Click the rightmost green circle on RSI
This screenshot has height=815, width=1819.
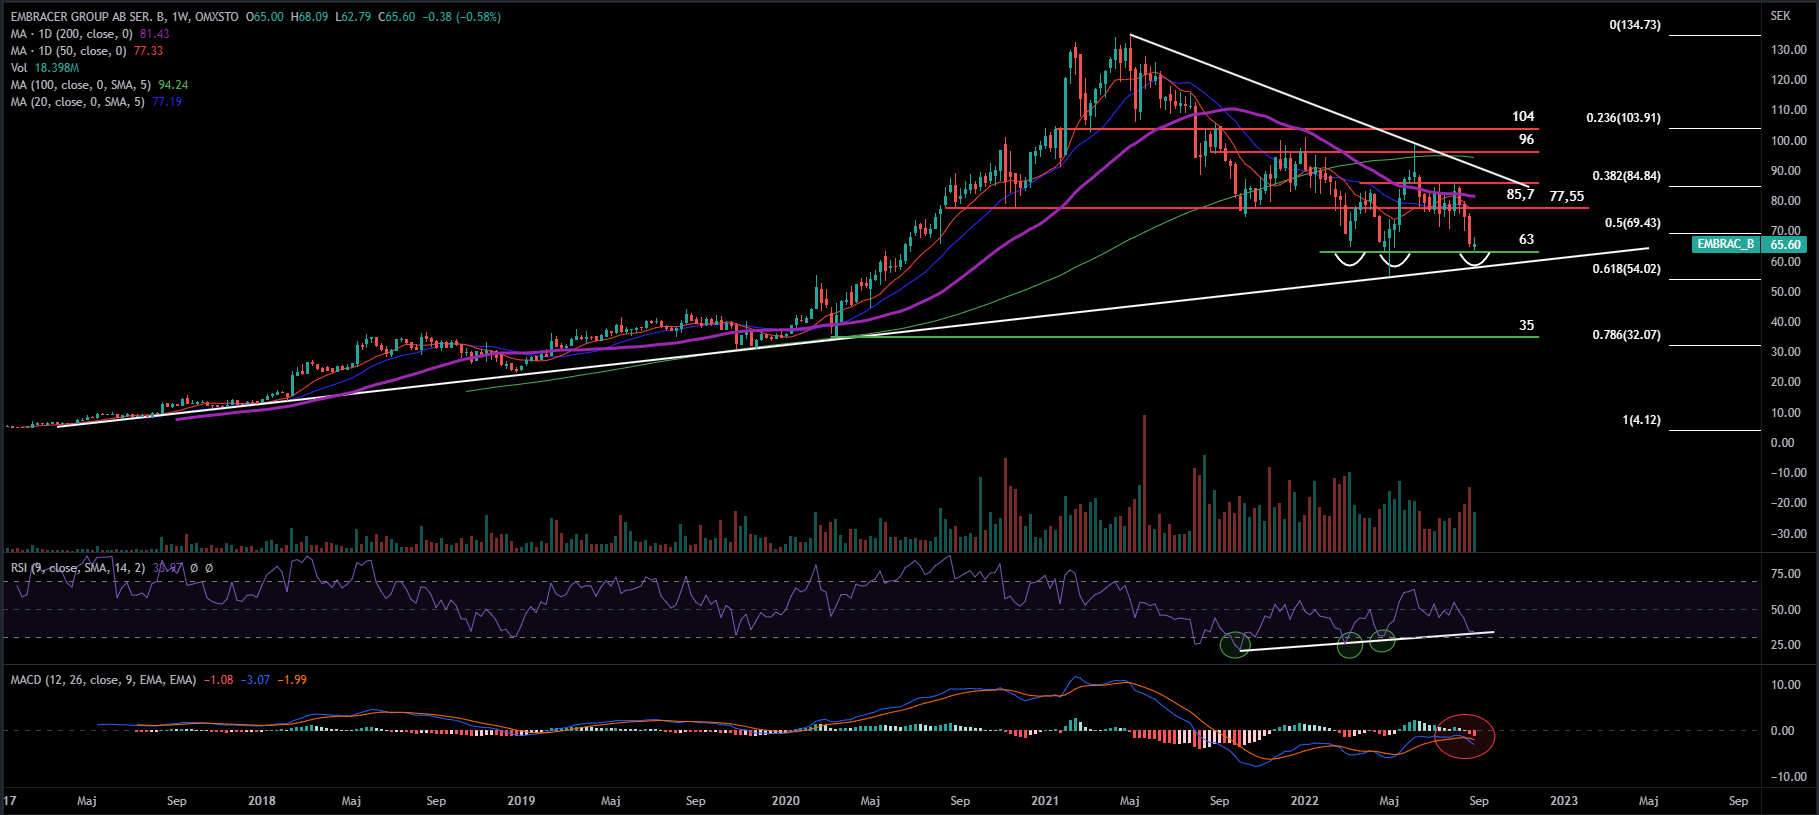click(x=1382, y=641)
